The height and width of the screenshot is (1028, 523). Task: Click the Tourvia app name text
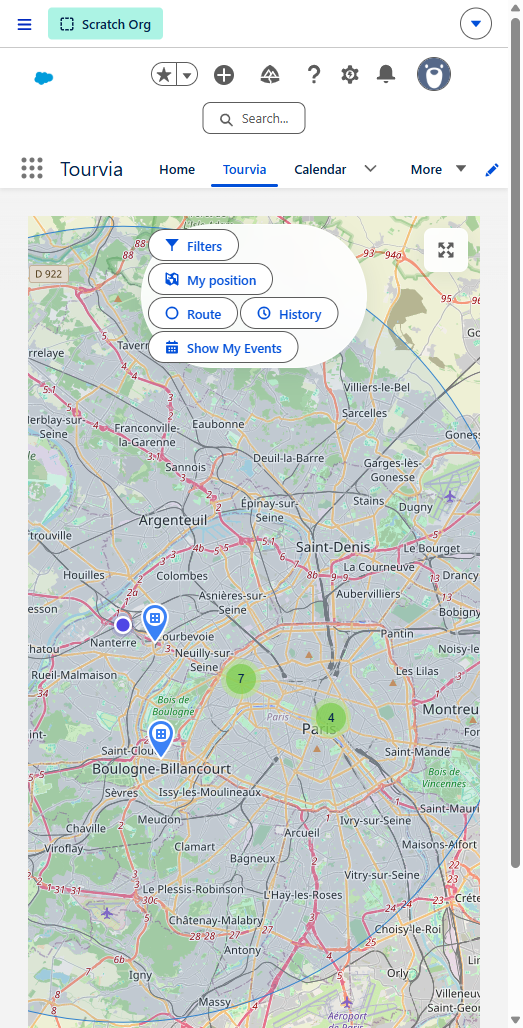92,169
